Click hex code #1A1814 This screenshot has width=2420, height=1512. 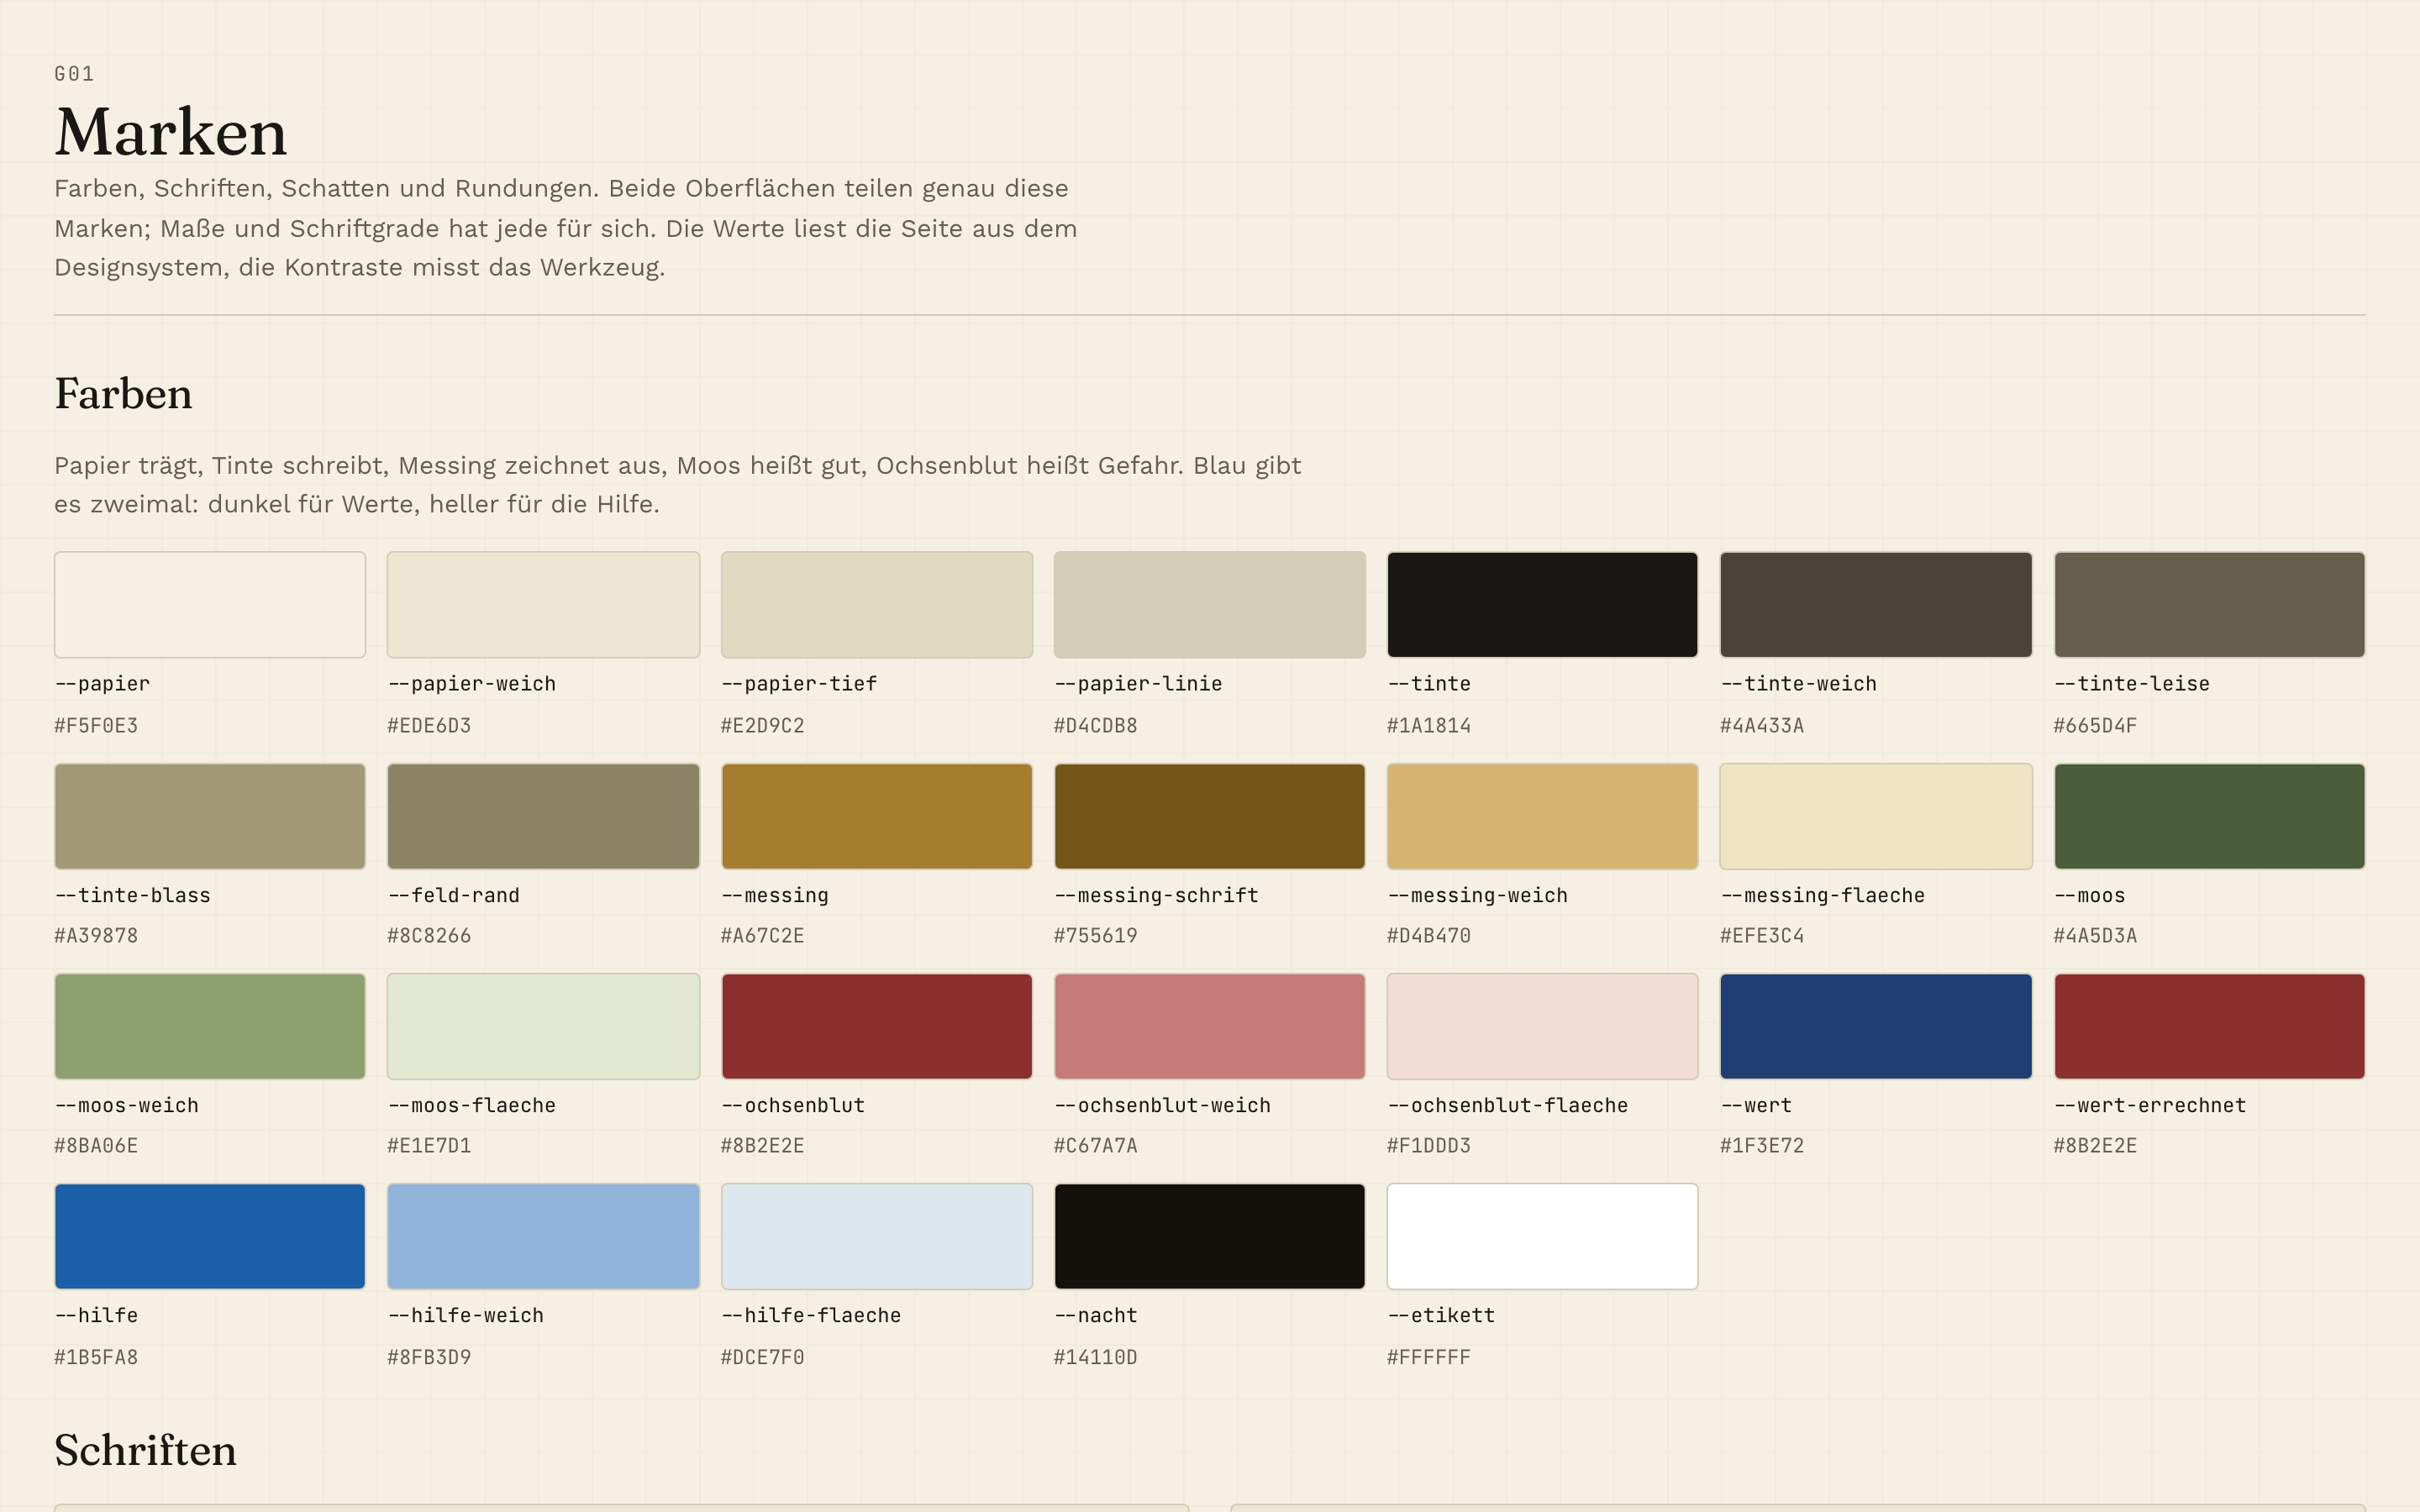1429,726
